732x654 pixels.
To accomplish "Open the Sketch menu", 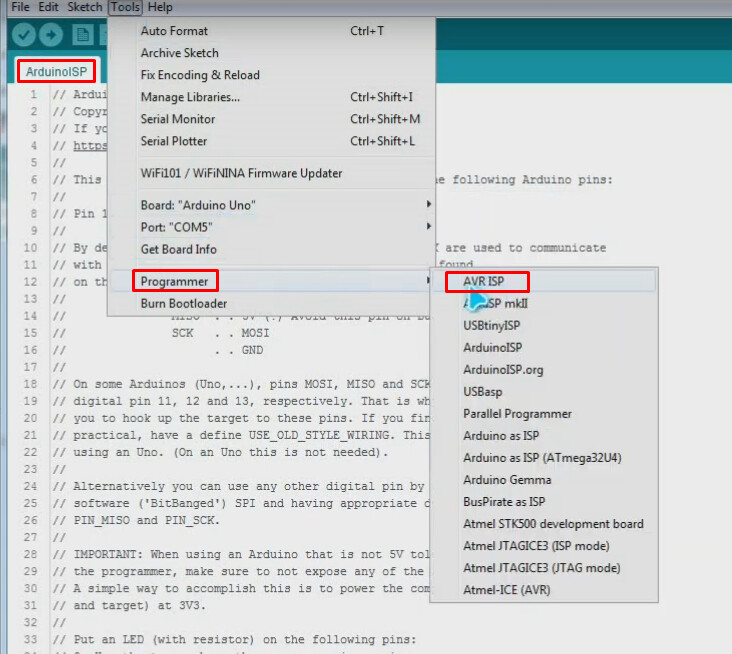I will pos(84,7).
